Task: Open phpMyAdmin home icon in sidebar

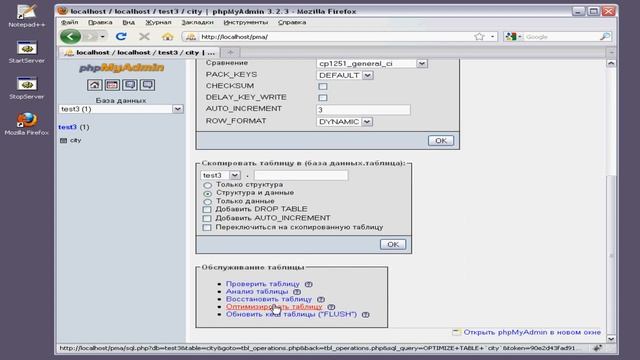Action: click(94, 85)
